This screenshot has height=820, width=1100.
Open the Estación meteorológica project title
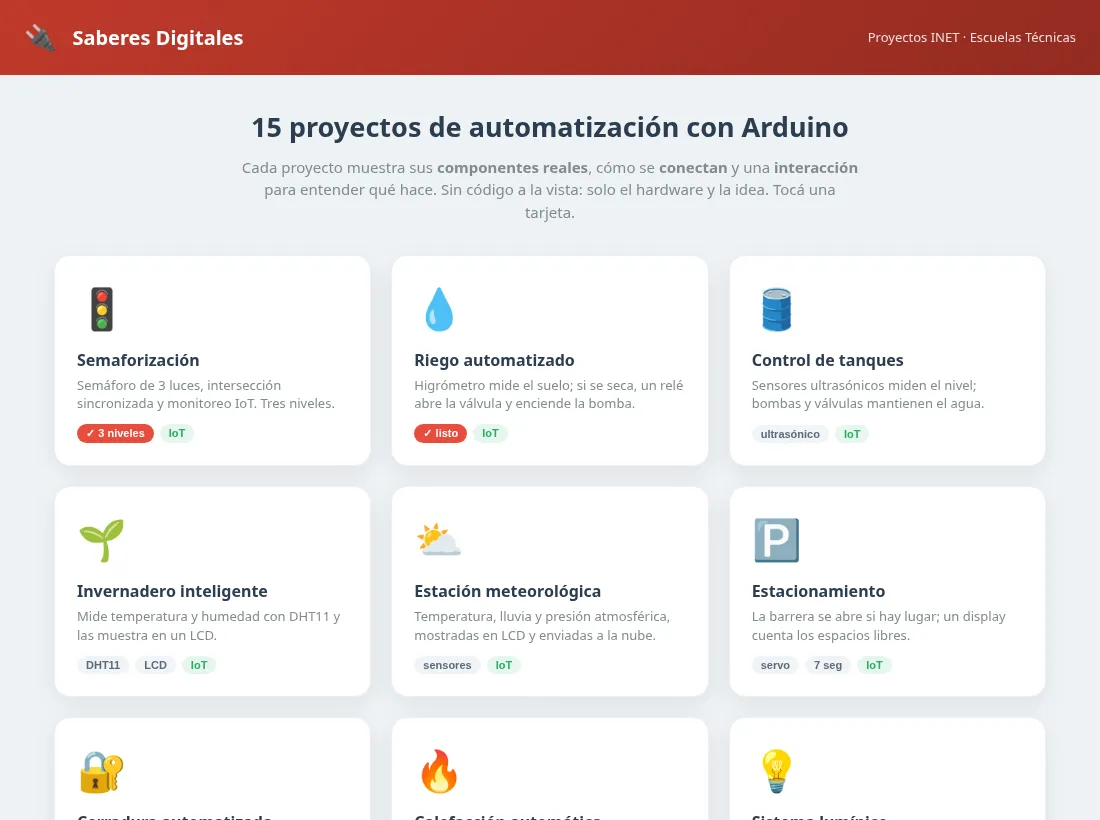(x=508, y=591)
